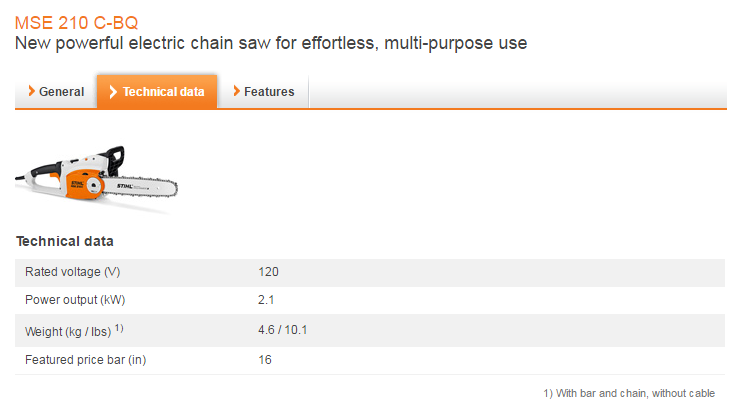Click the chain saw description subtitle
This screenshot has width=739, height=419.
click(270, 44)
